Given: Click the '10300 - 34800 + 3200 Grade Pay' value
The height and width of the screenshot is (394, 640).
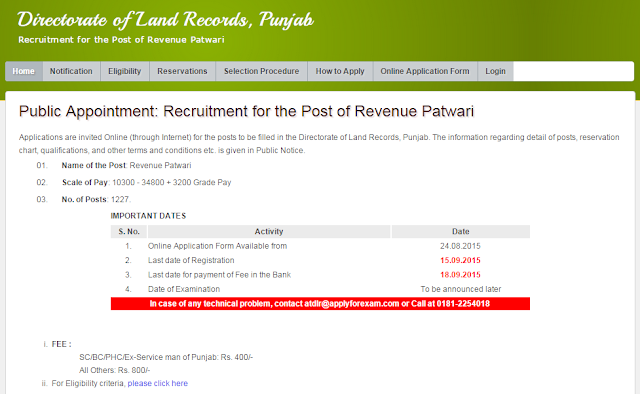Looking at the screenshot, I should click(x=172, y=183).
